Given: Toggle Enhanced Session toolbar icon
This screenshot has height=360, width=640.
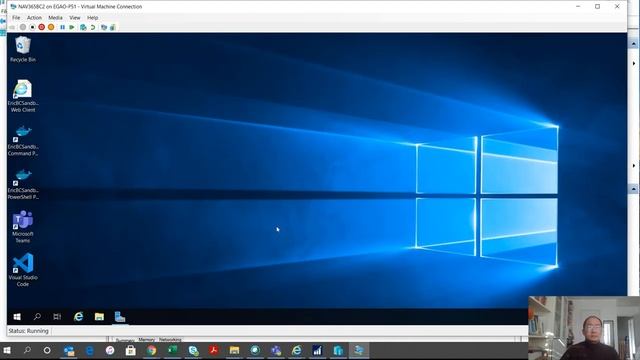Looking at the screenshot, I should click(x=104, y=27).
